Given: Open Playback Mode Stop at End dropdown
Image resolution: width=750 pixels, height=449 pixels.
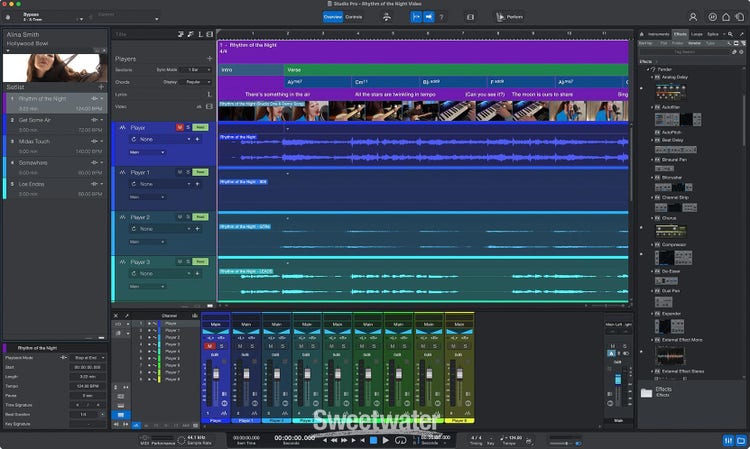Looking at the screenshot, I should point(89,357).
